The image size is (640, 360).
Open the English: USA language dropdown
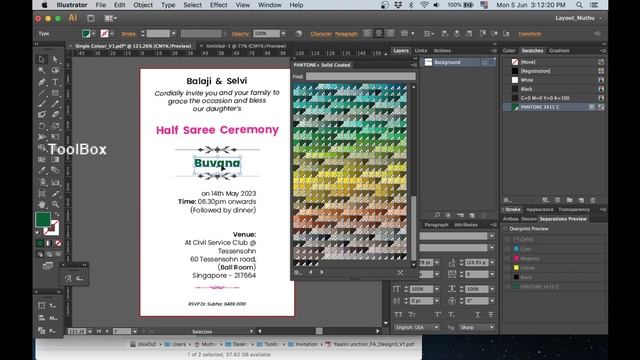coord(417,327)
